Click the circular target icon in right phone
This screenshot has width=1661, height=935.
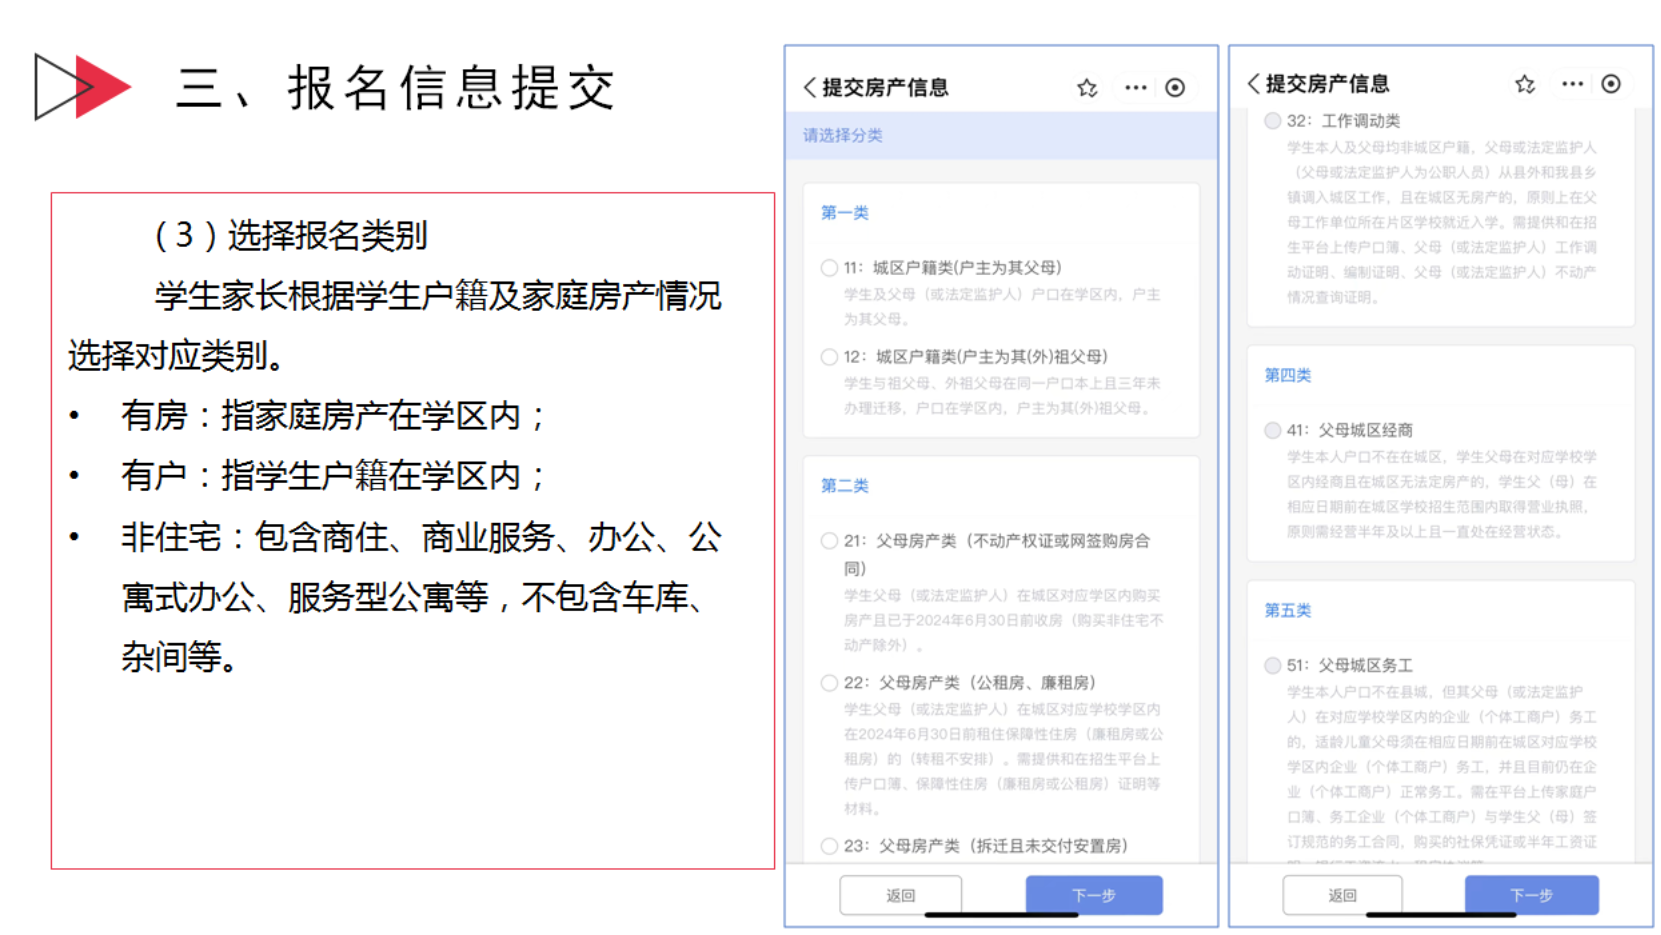click(x=1610, y=84)
